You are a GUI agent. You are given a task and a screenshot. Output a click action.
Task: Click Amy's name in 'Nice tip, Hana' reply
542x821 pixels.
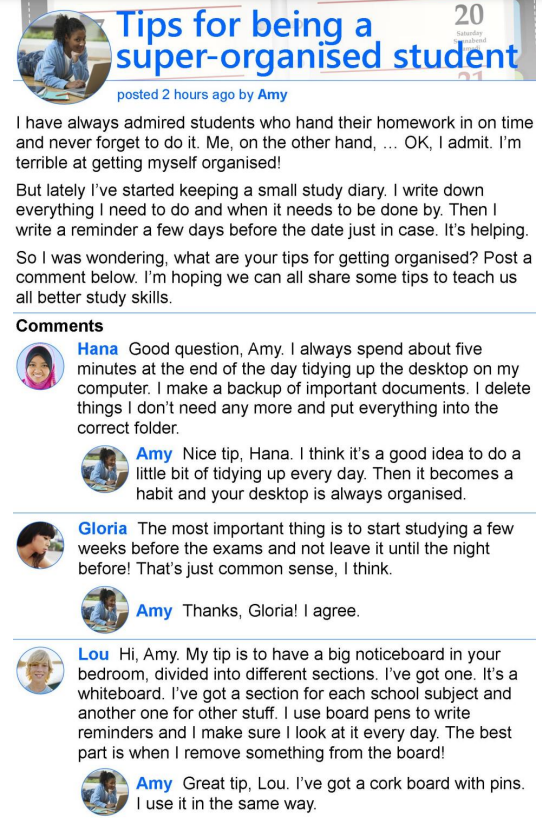point(154,454)
